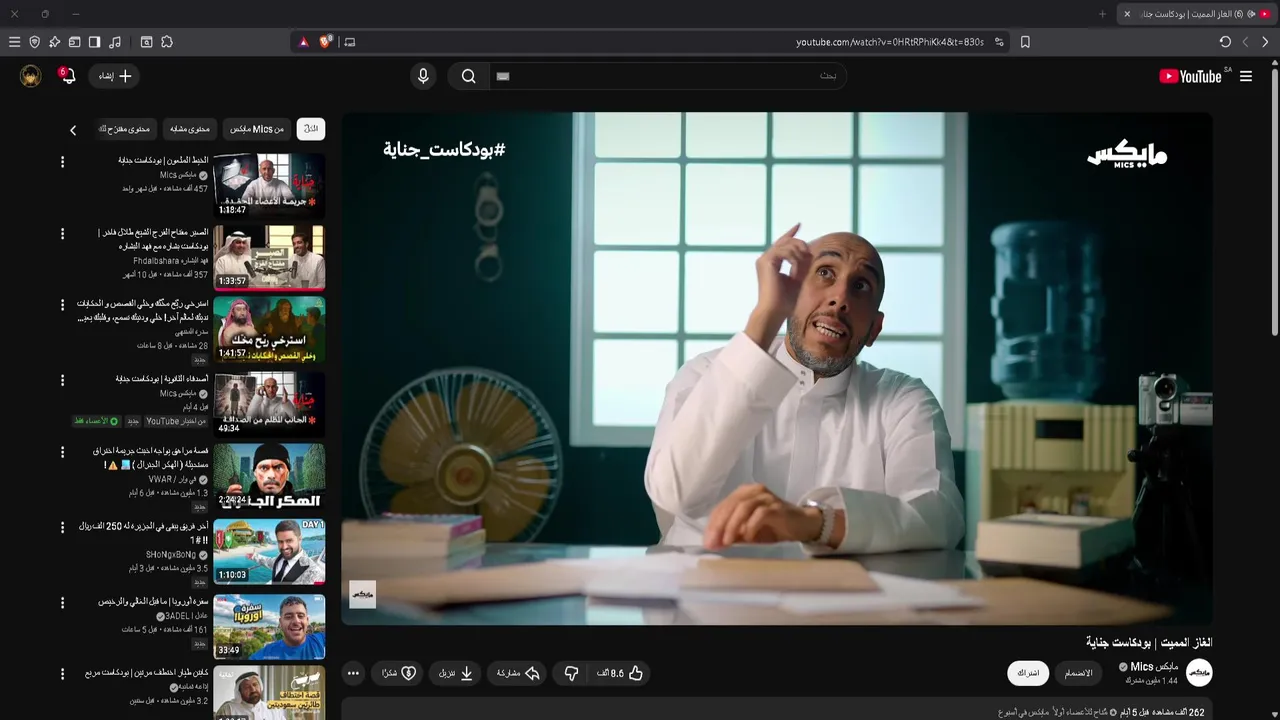Select the 'الكل' filter chip
Image resolution: width=1280 pixels, height=720 pixels.
(311, 129)
